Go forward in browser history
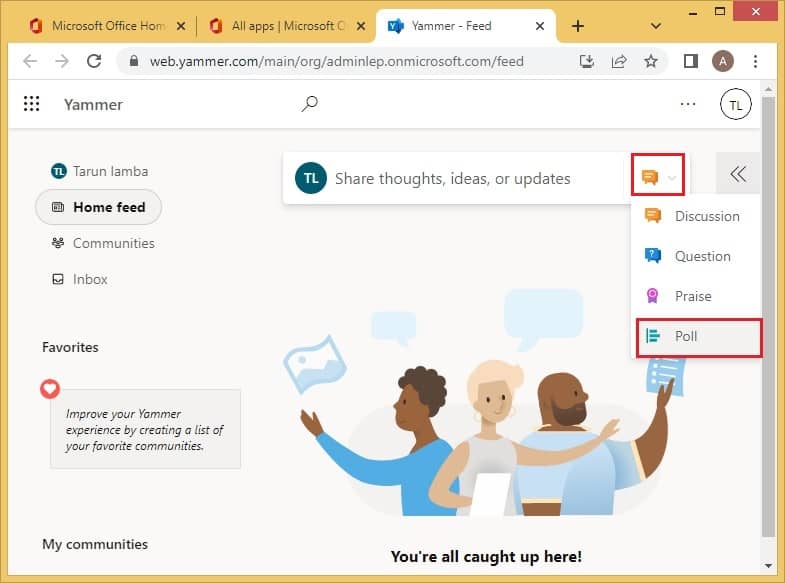The width and height of the screenshot is (785, 583). tap(62, 61)
